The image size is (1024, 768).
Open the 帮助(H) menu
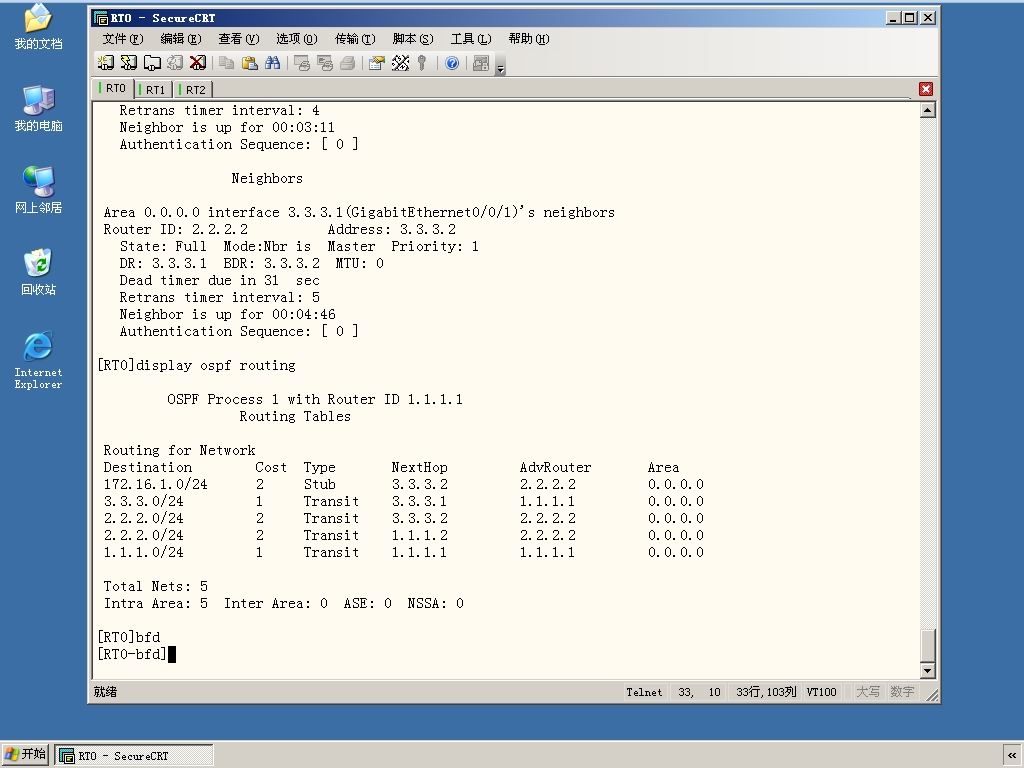tap(529, 39)
